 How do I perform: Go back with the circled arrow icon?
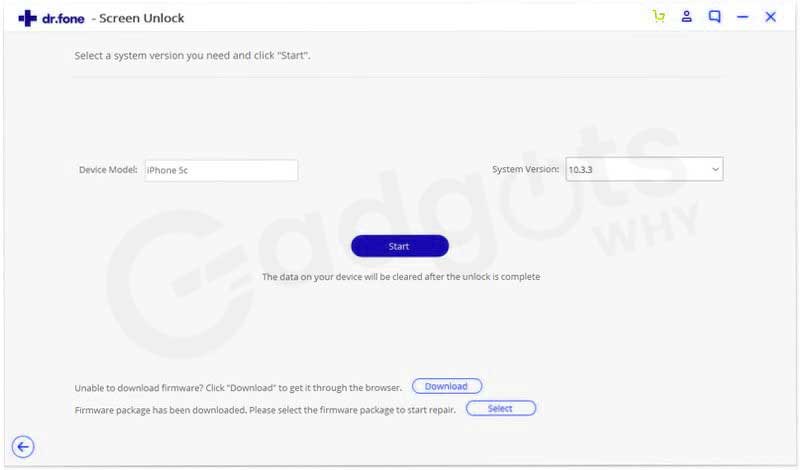point(23,447)
